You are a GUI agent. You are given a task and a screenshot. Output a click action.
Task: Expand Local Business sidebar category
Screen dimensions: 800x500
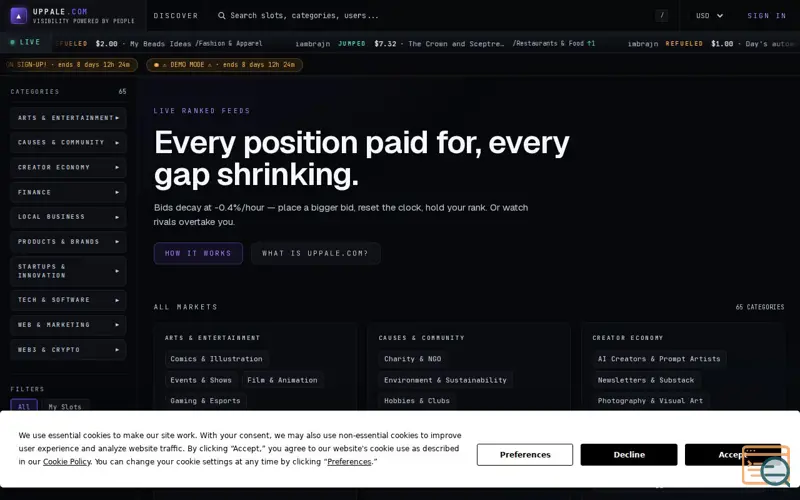[x=68, y=217]
